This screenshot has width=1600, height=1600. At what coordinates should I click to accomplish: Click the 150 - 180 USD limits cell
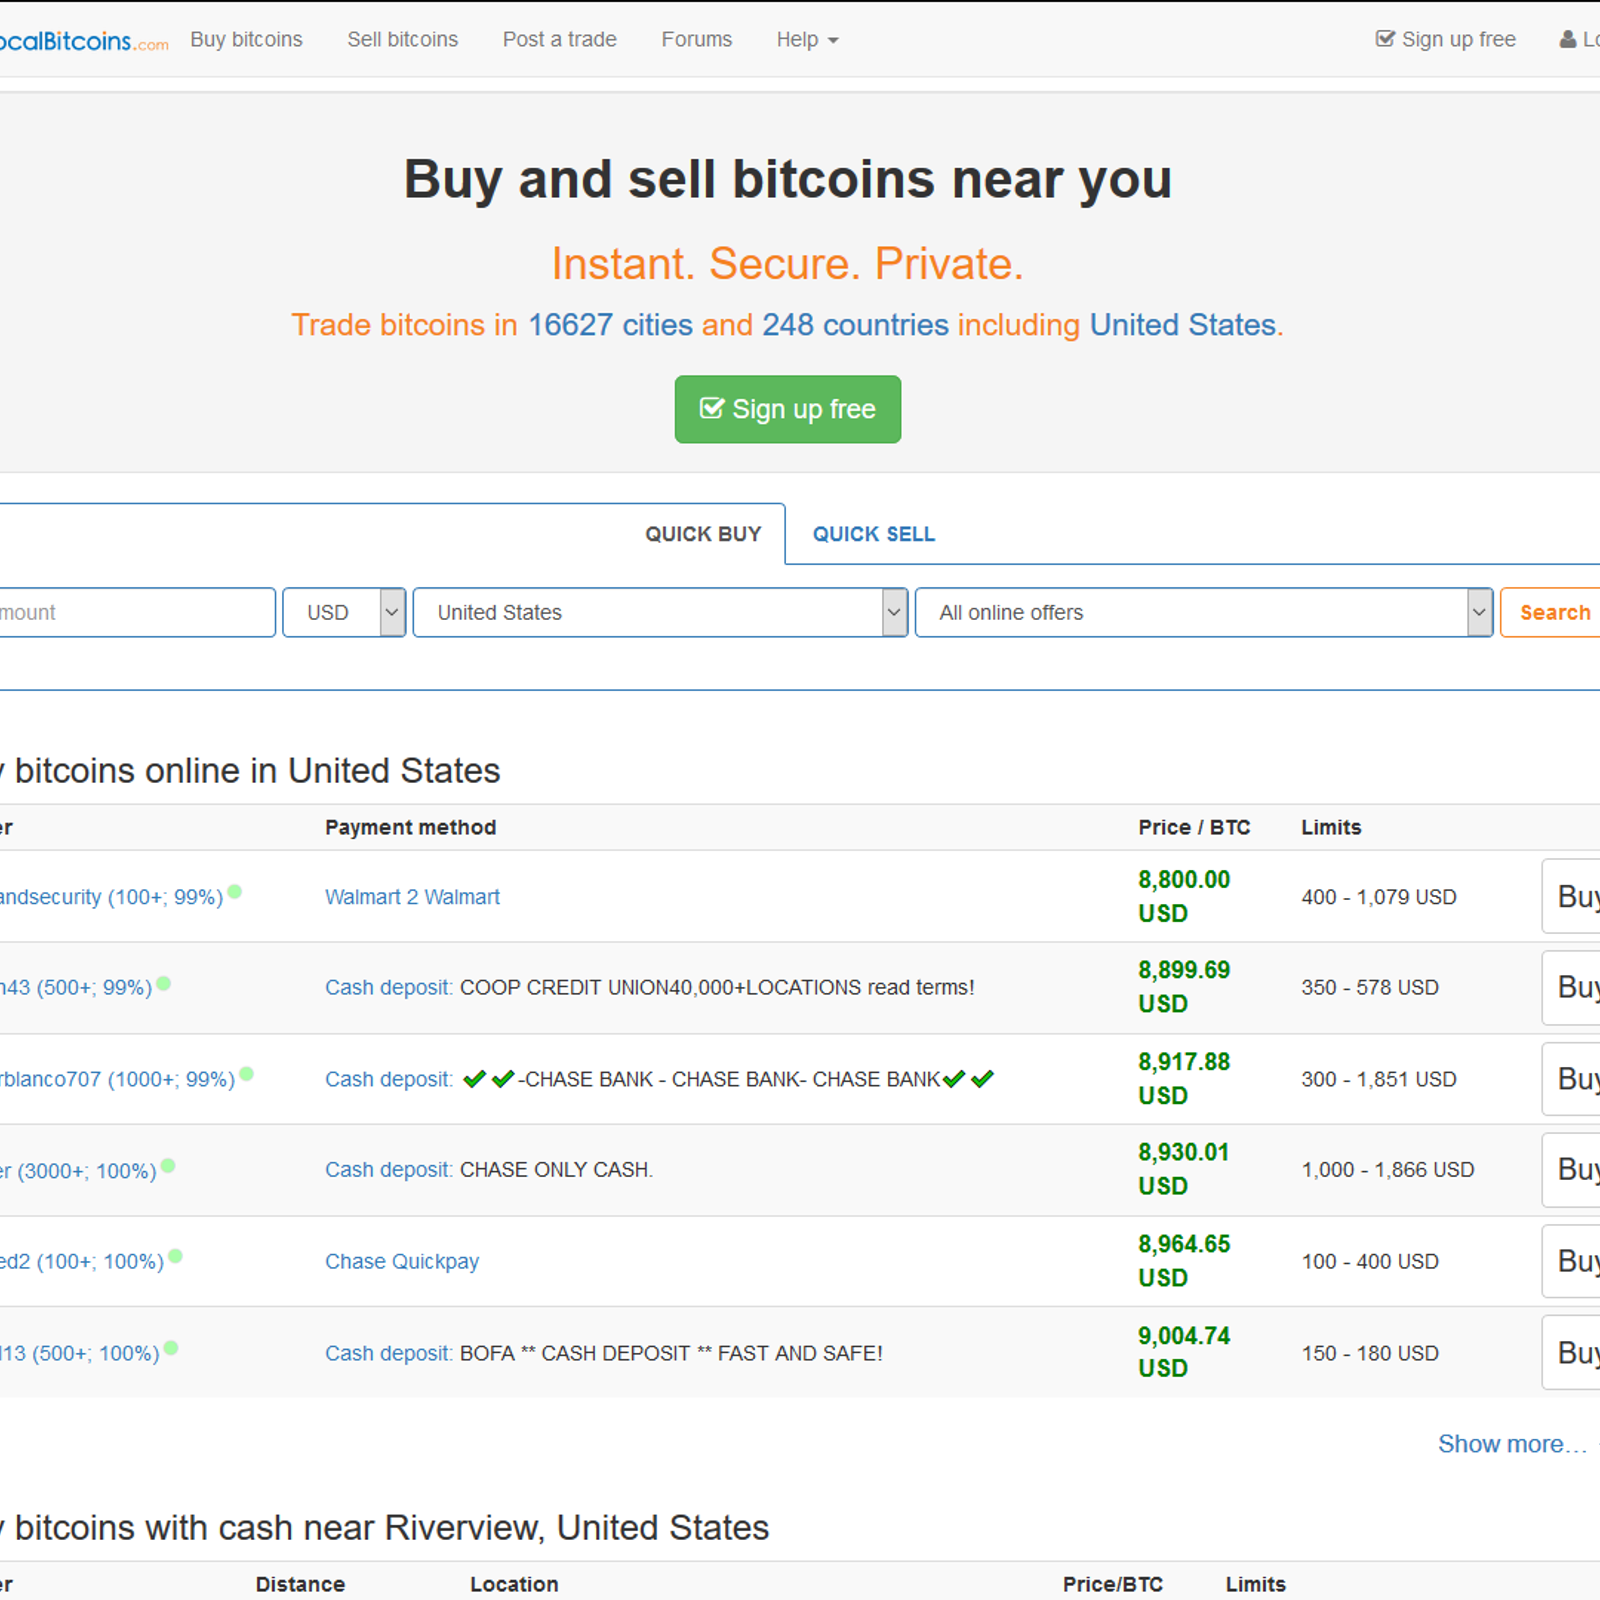coord(1370,1353)
